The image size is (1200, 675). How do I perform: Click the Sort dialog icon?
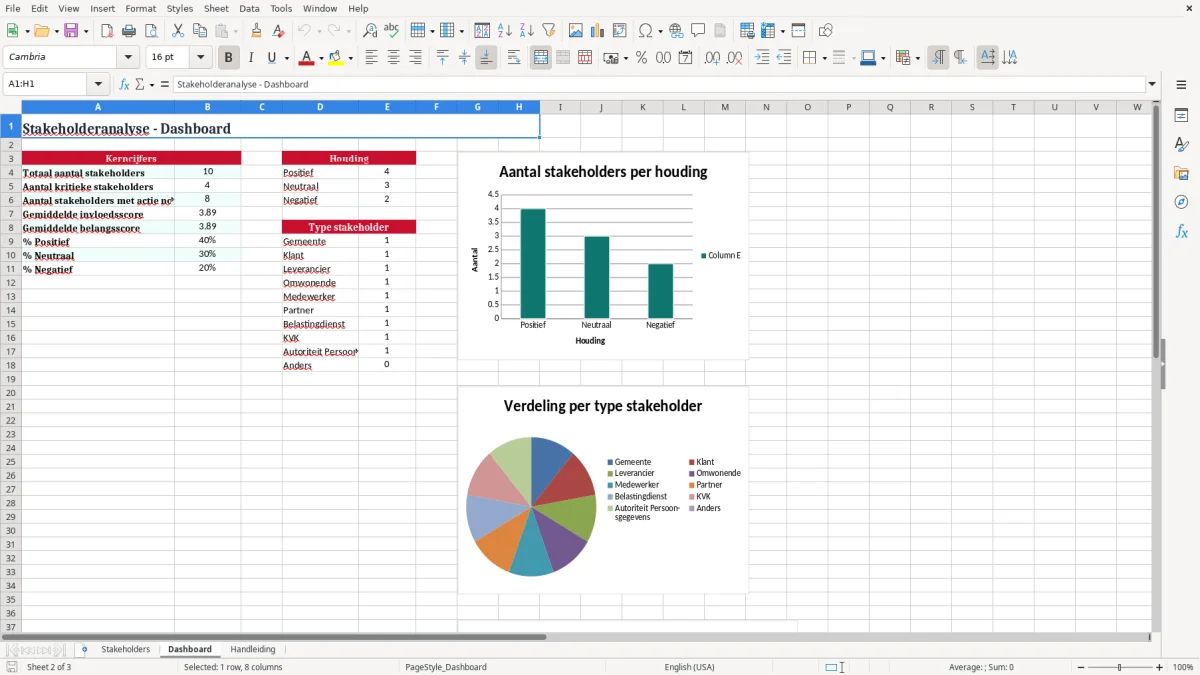coord(482,31)
